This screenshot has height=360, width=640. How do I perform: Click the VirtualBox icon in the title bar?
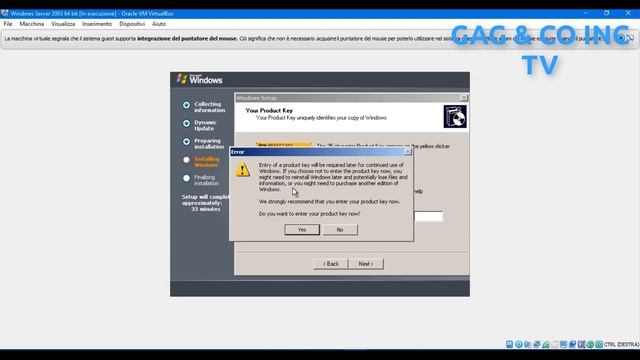coord(4,13)
